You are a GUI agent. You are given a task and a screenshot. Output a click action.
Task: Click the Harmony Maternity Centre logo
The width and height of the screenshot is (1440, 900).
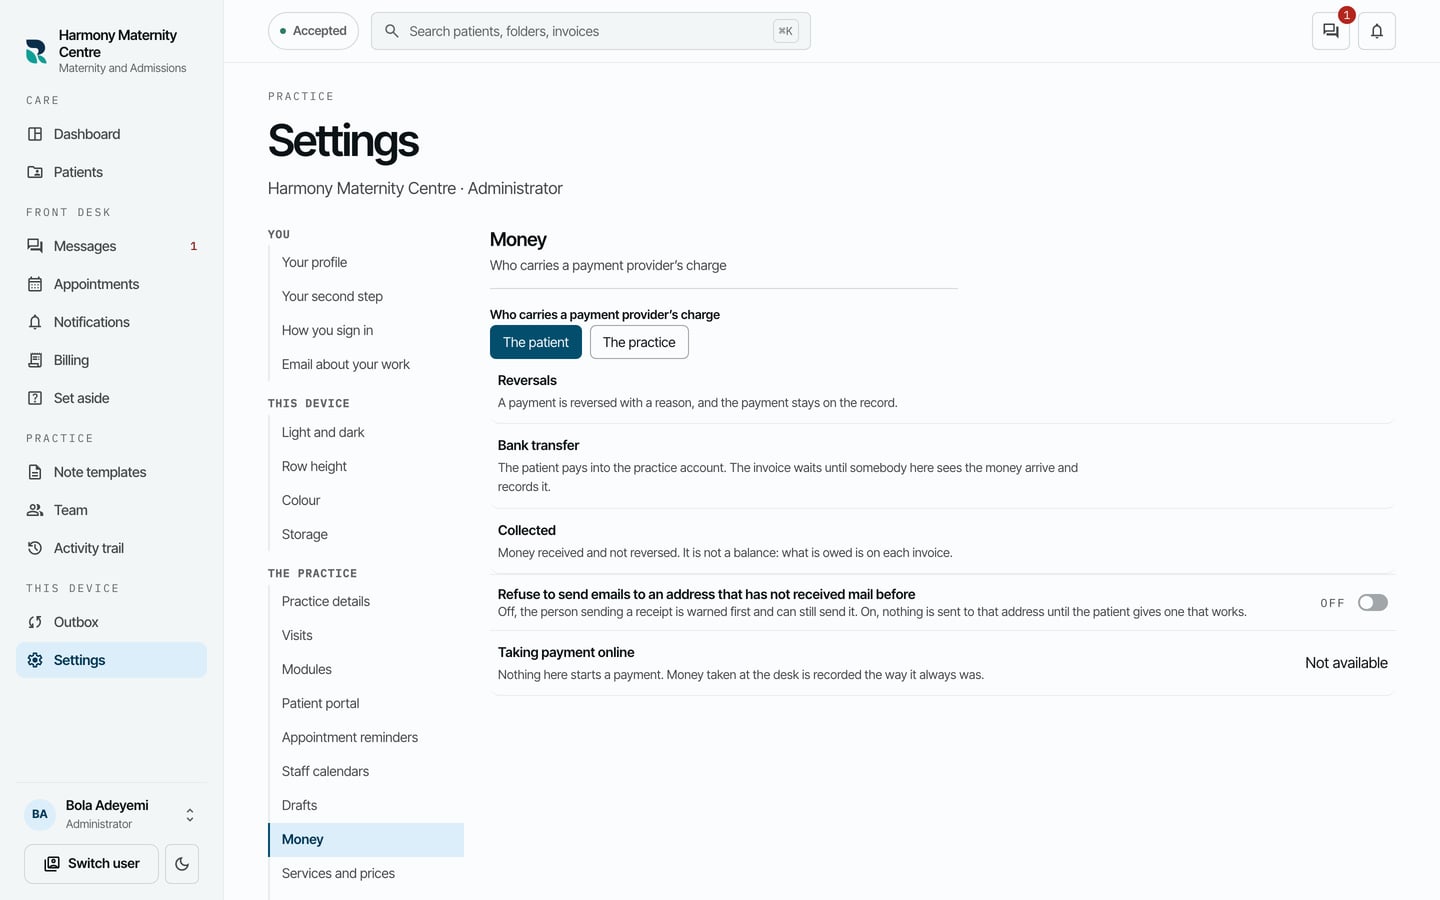[x=36, y=51]
